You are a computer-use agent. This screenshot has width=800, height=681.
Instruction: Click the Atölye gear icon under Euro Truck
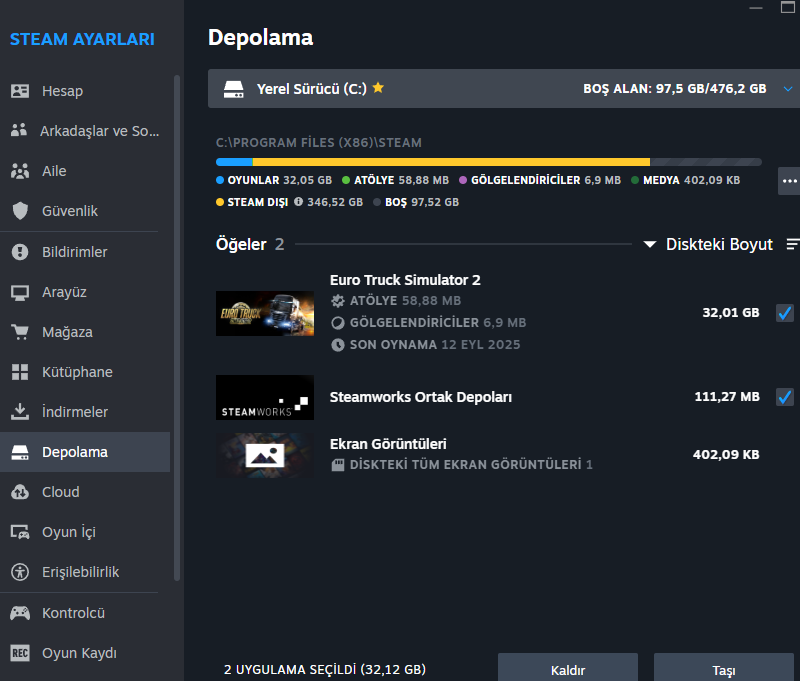[x=338, y=300]
